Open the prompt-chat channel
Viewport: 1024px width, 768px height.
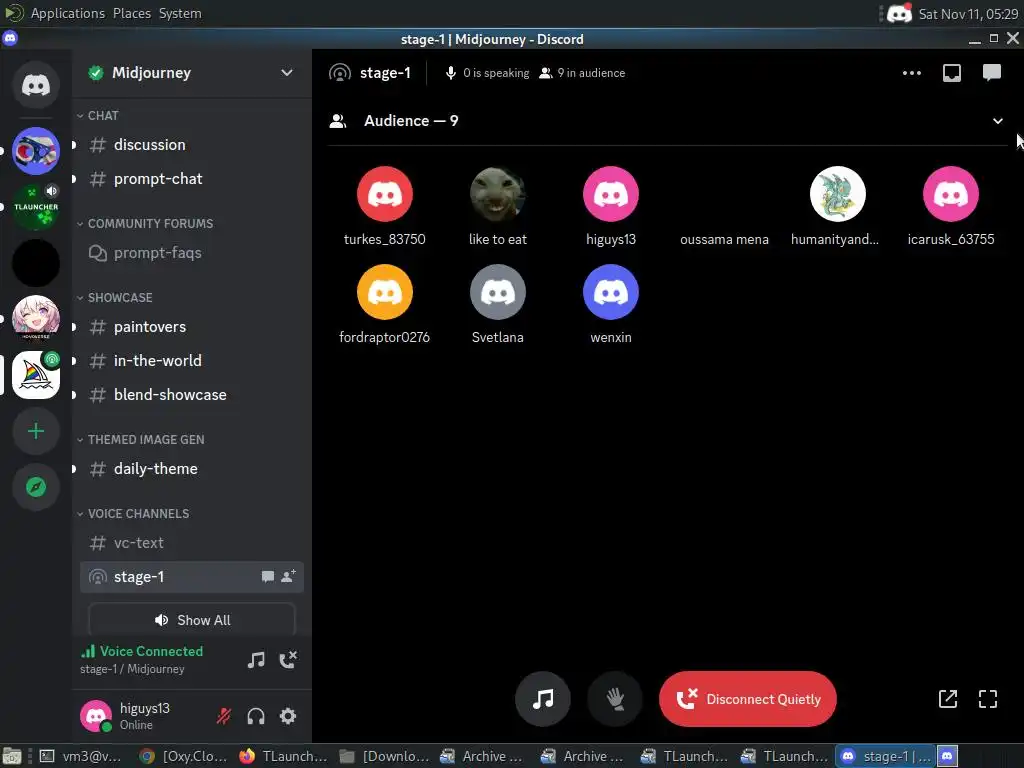(x=192, y=178)
